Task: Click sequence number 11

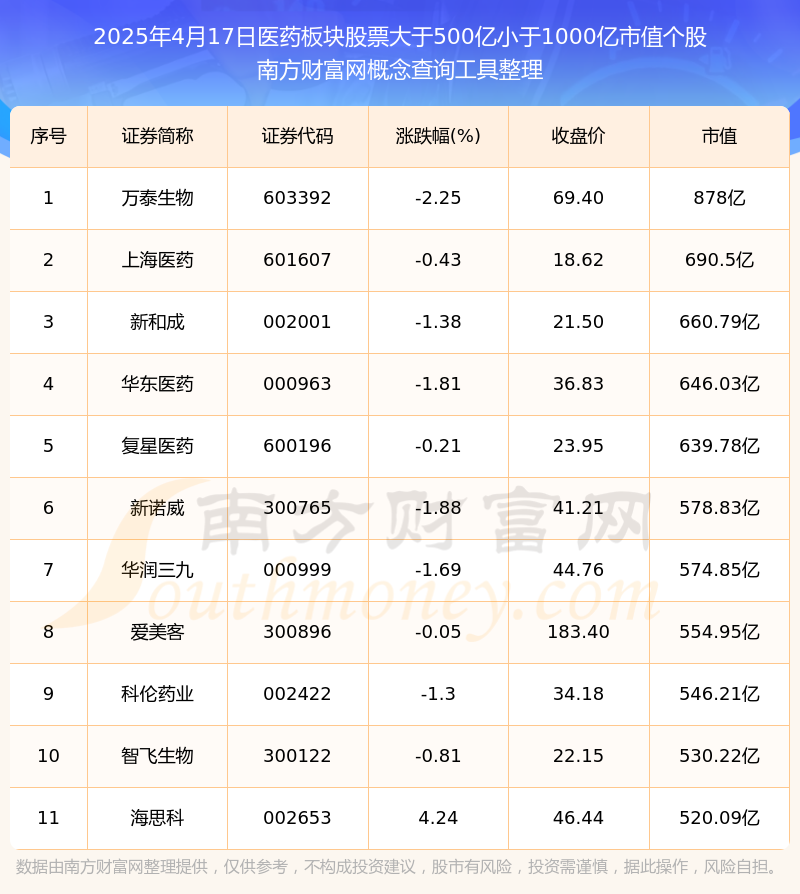Action: click(48, 818)
